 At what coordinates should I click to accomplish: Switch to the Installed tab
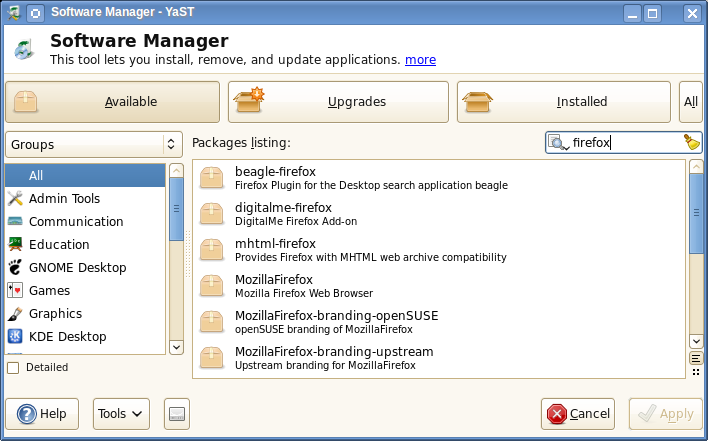click(x=563, y=101)
